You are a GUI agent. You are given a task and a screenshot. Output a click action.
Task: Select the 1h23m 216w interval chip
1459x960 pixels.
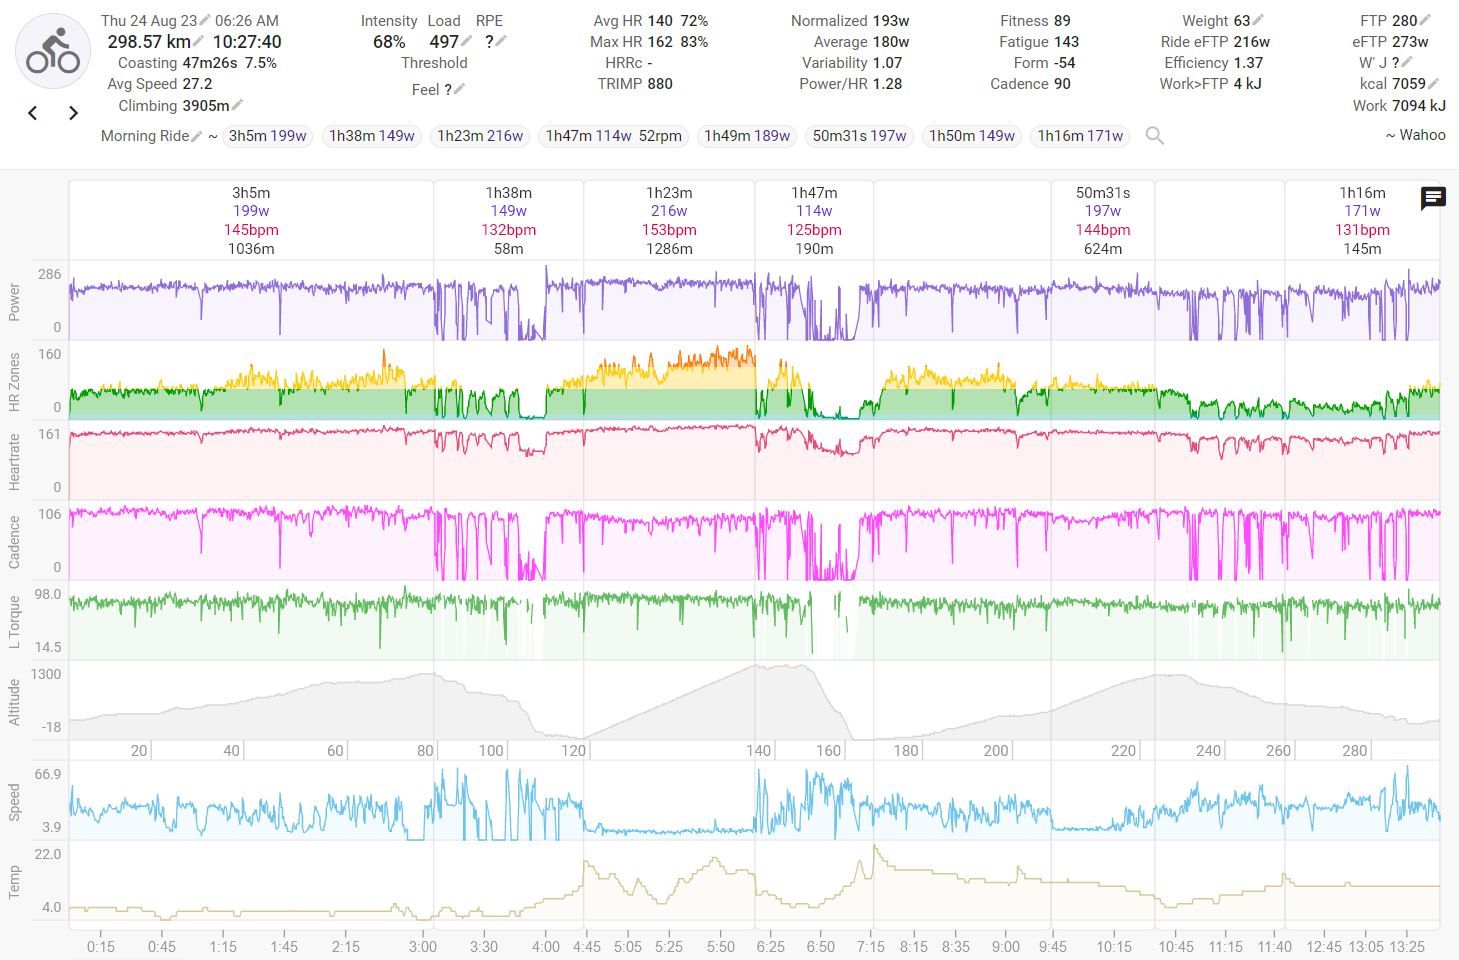pos(480,136)
